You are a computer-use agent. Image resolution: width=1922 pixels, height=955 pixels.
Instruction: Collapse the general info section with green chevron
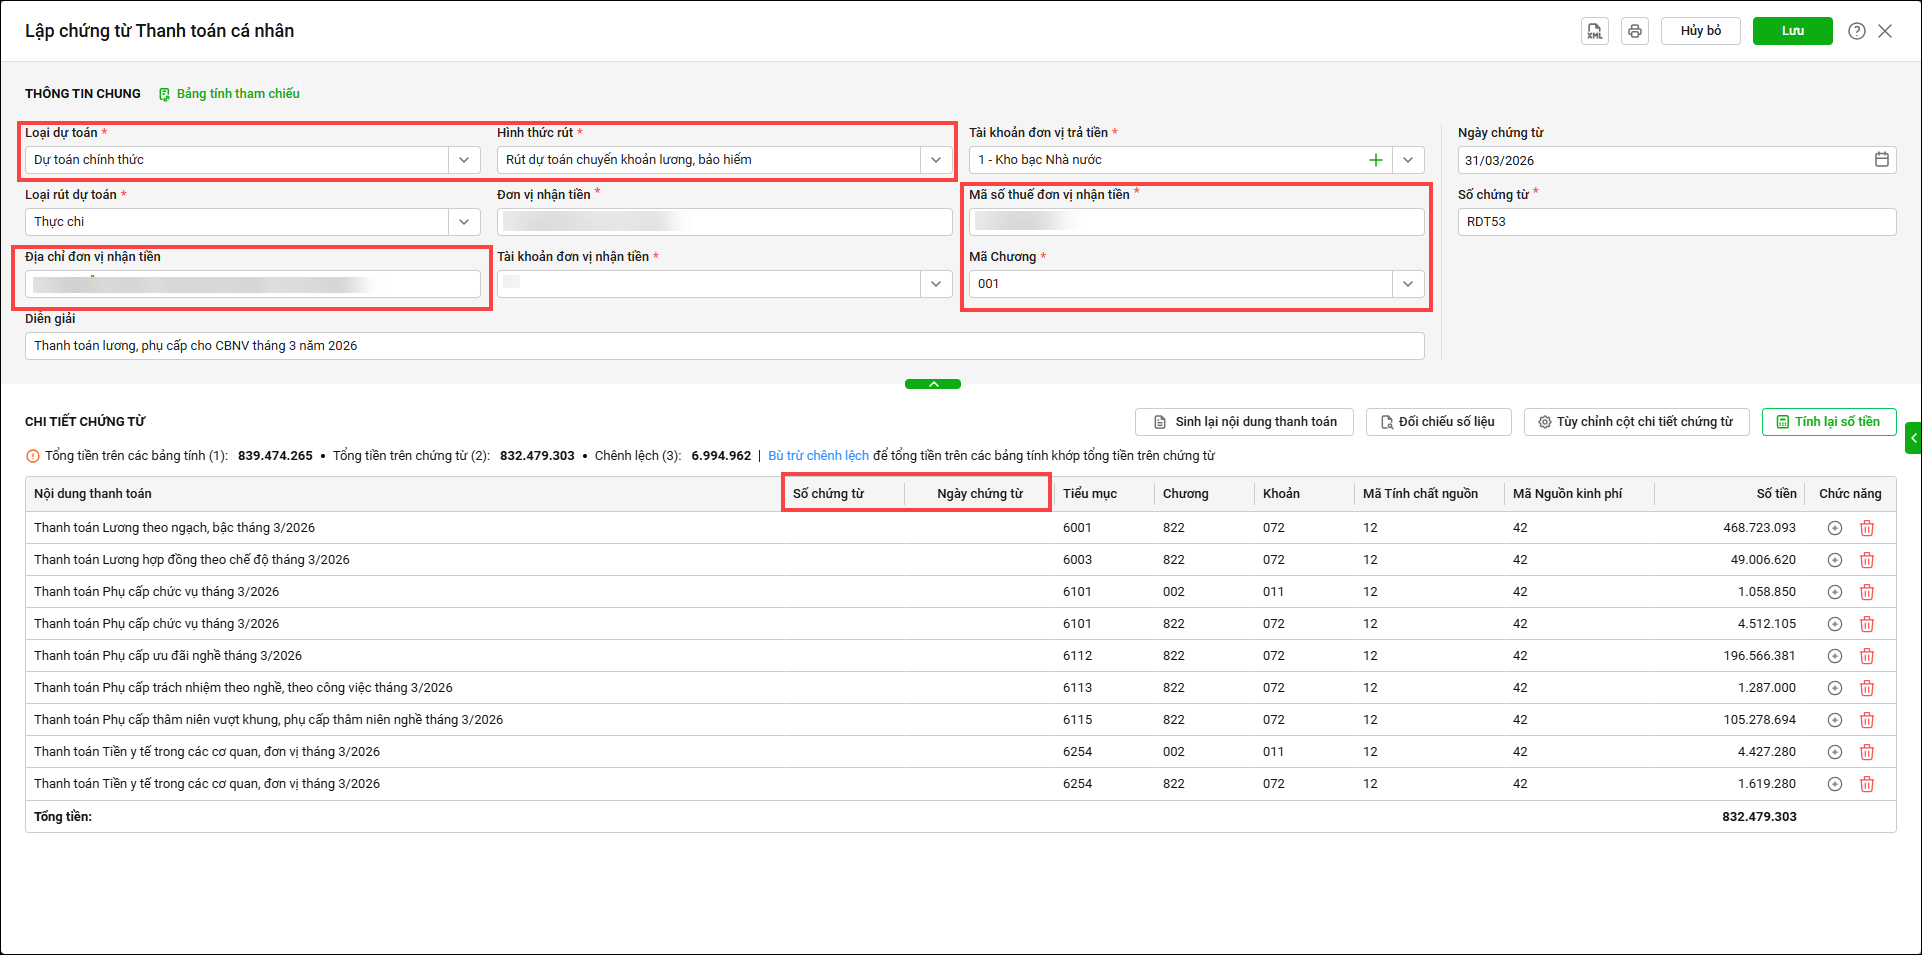pos(932,384)
